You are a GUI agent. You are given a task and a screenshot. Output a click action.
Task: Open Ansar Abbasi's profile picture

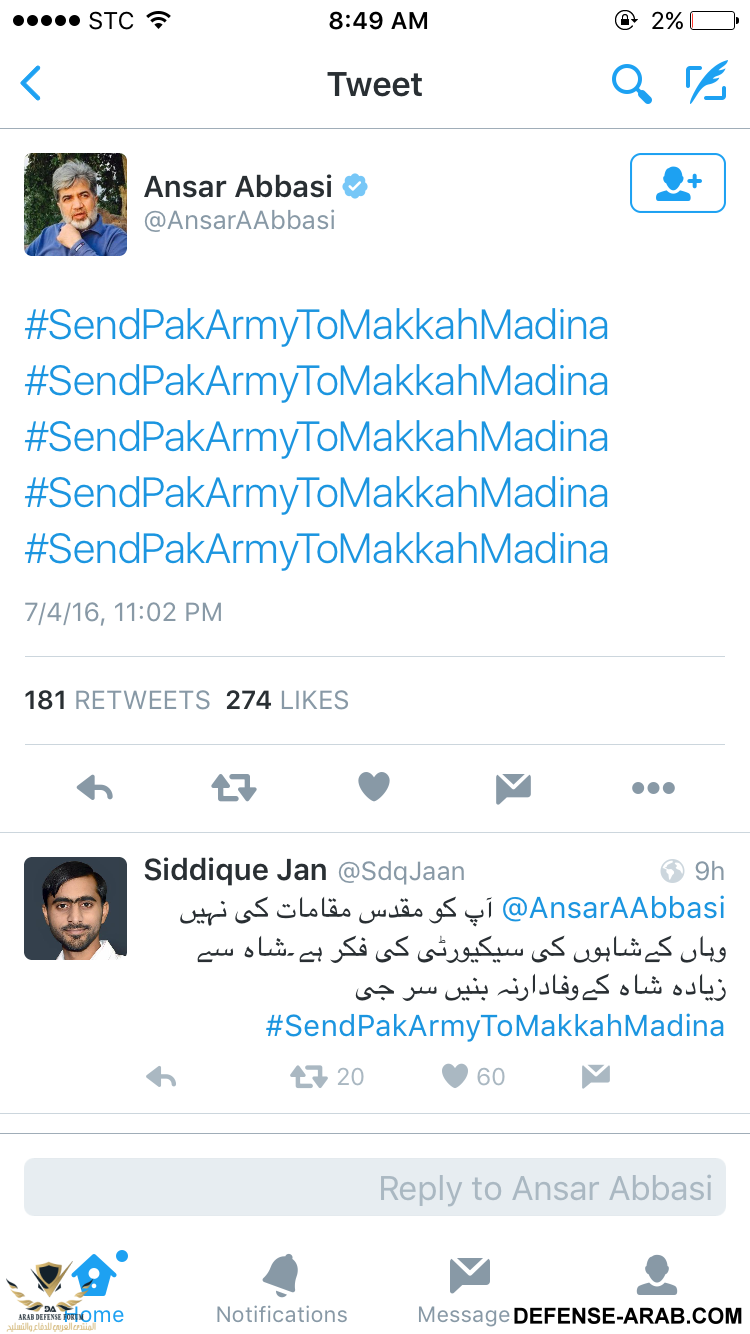tap(76, 205)
